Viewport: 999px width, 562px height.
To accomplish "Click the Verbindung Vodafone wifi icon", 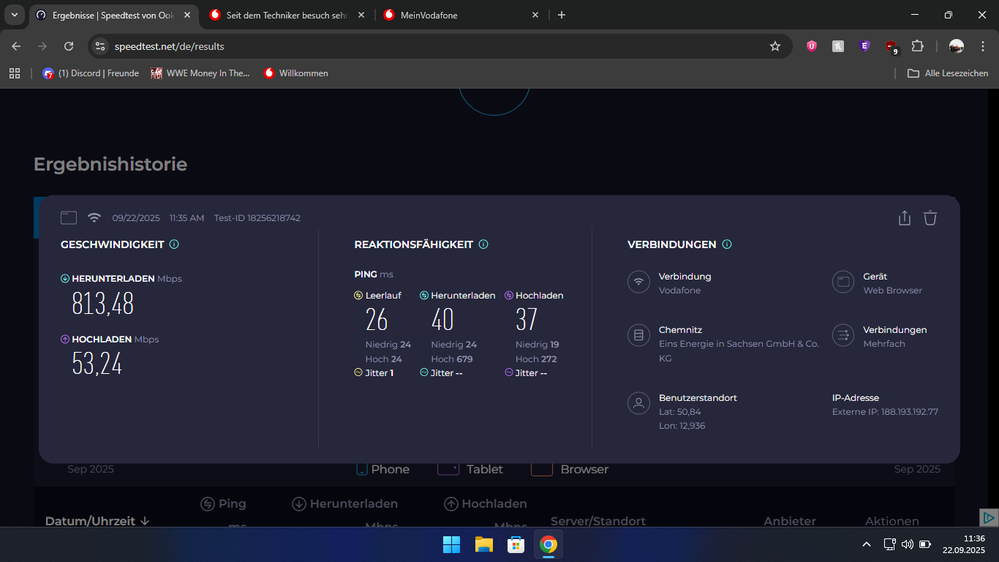I will (x=638, y=282).
